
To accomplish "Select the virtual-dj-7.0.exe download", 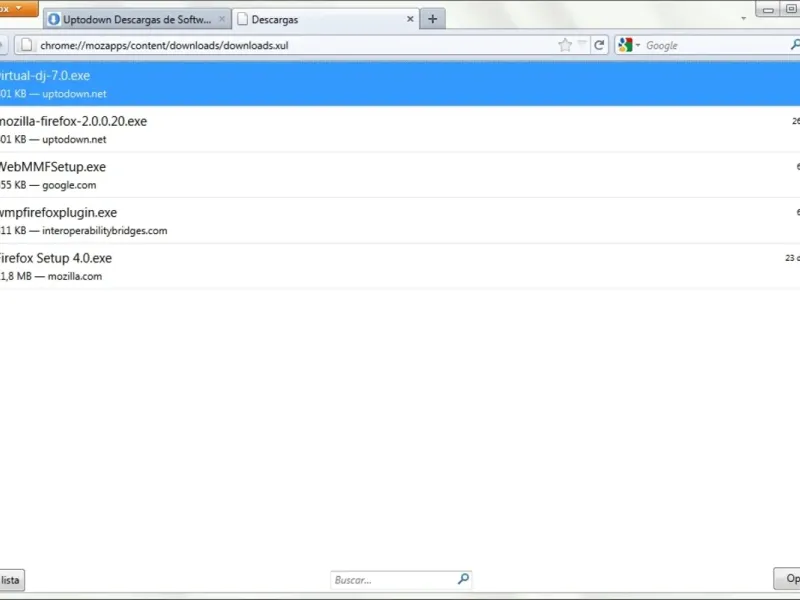I will click(x=400, y=84).
